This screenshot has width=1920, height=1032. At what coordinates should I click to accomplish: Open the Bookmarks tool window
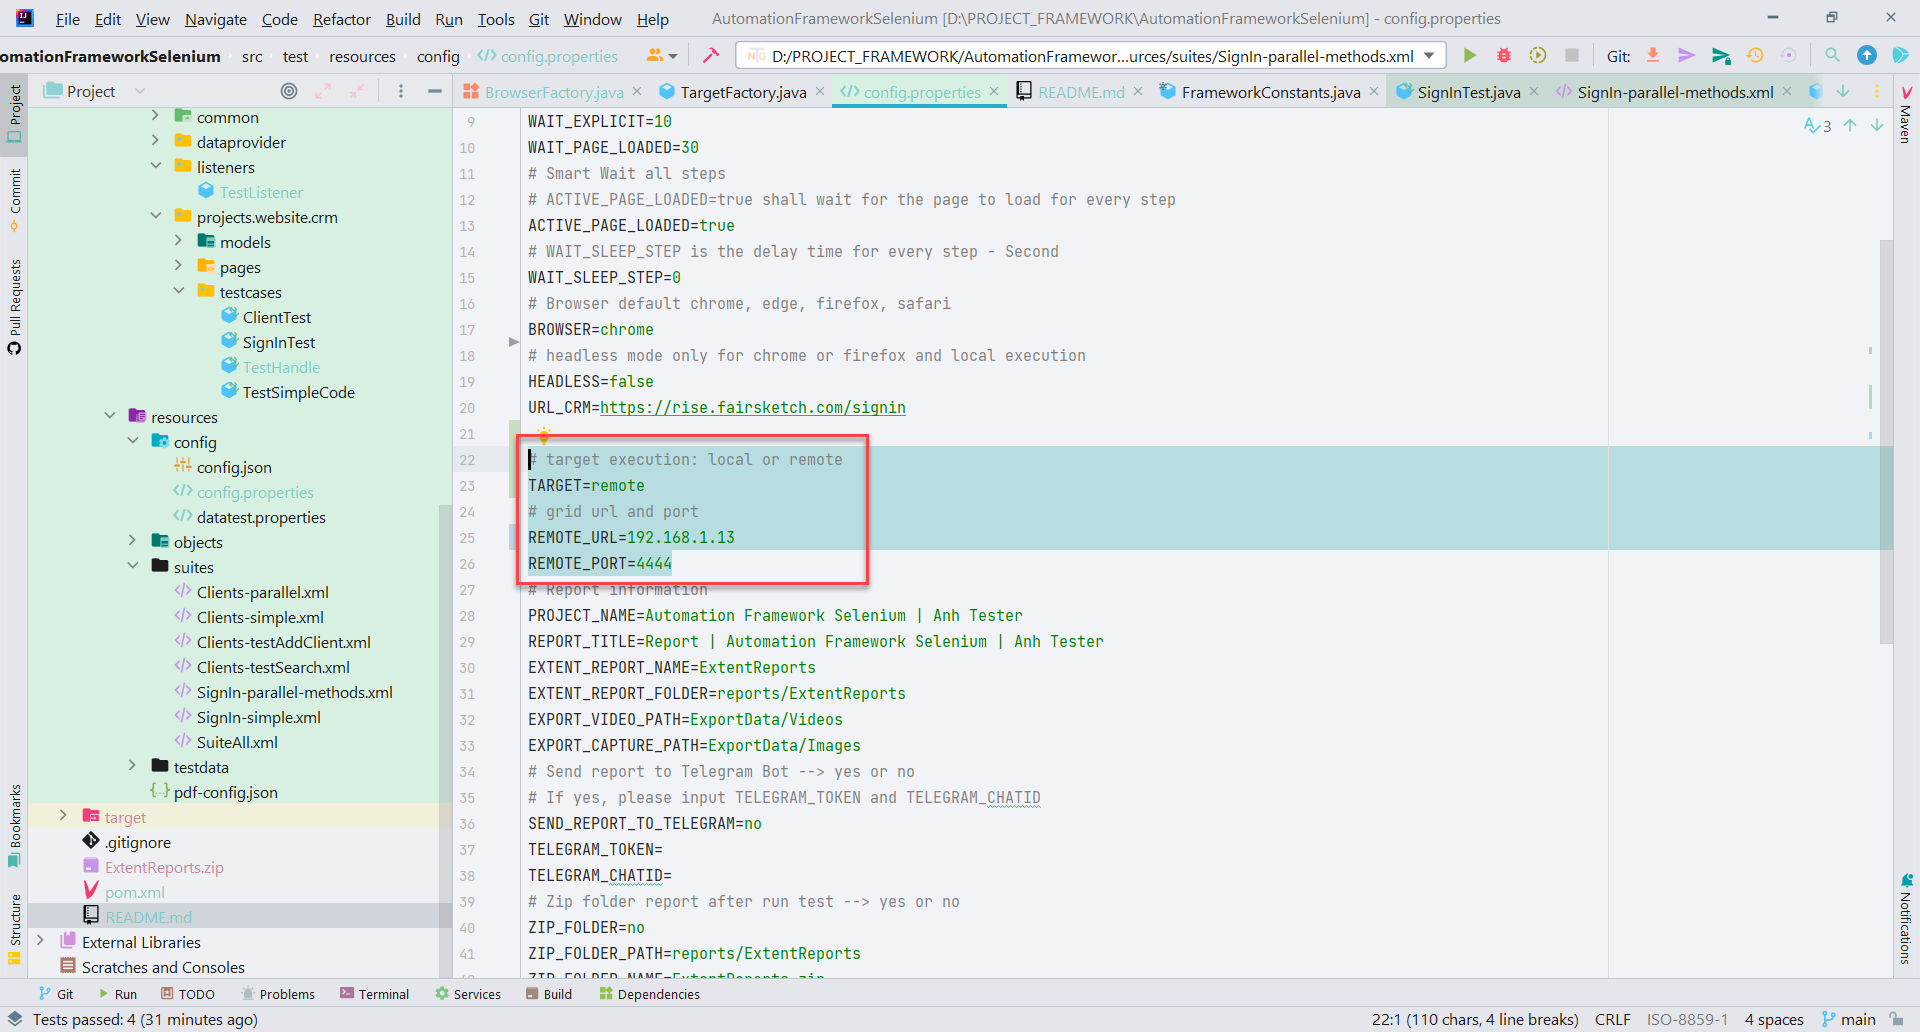pos(14,826)
